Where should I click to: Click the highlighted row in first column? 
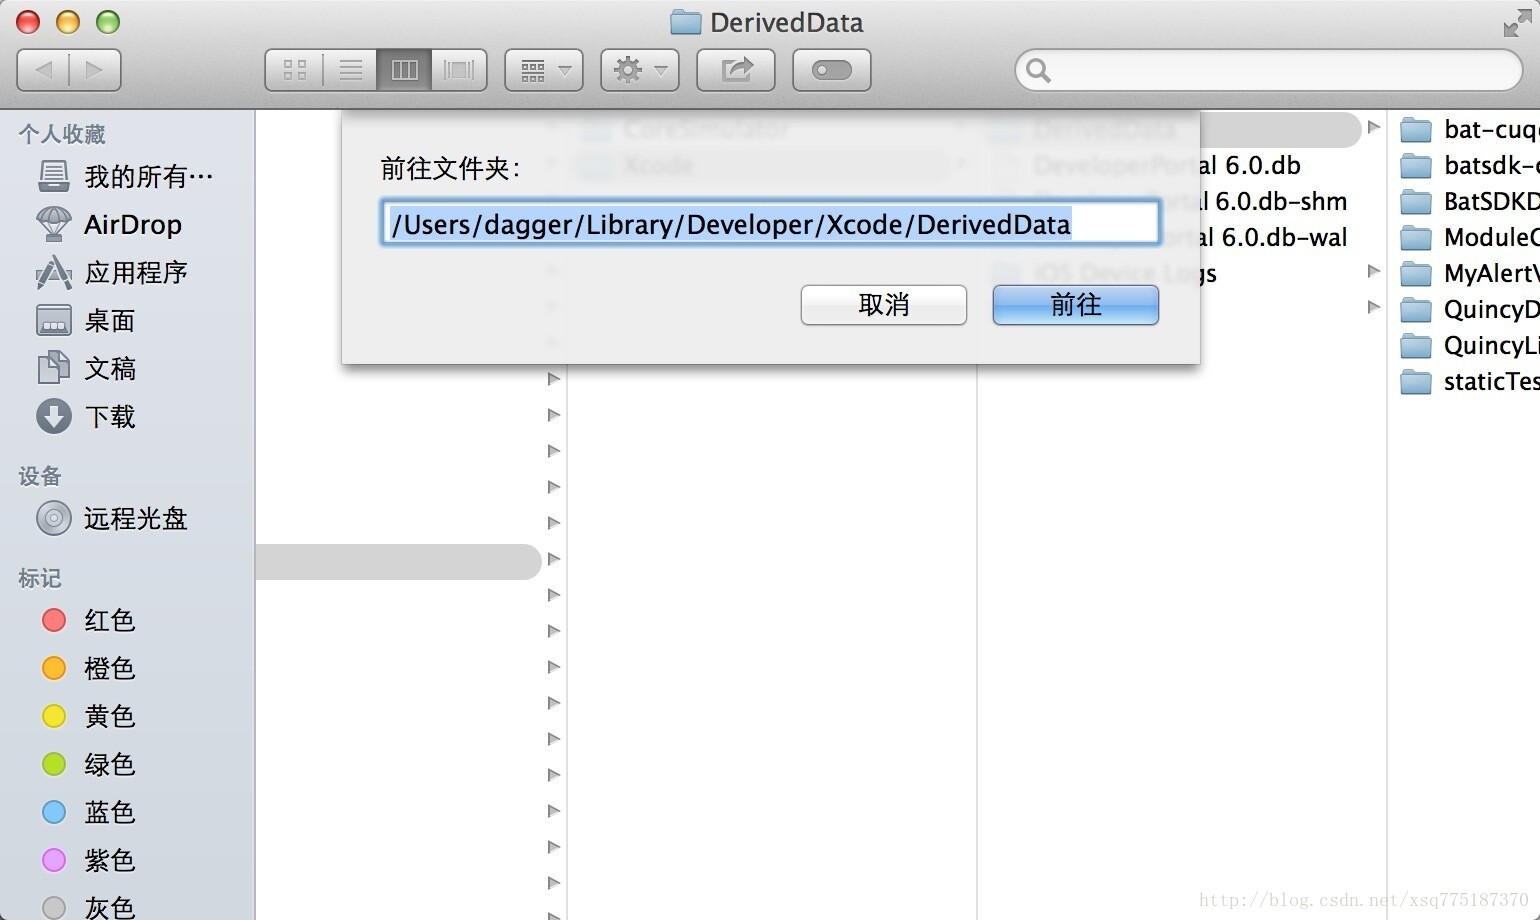398,562
